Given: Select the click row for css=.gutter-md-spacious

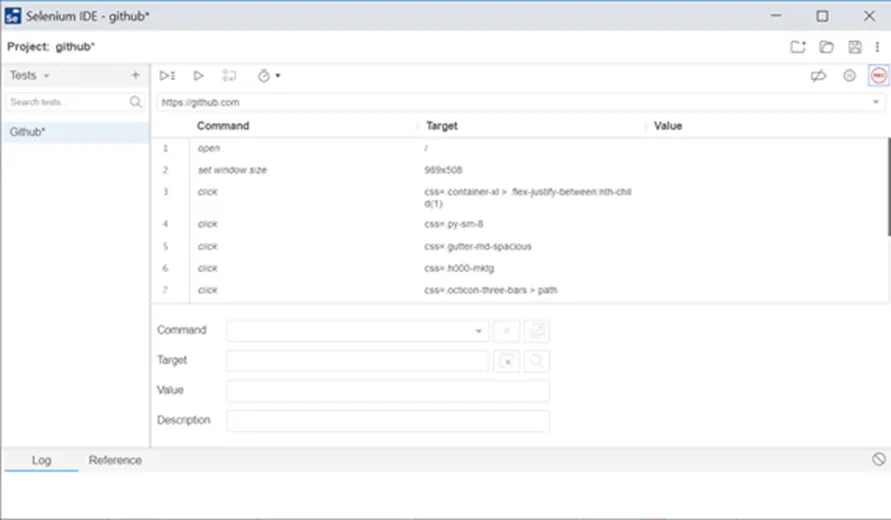Looking at the screenshot, I should (x=520, y=246).
